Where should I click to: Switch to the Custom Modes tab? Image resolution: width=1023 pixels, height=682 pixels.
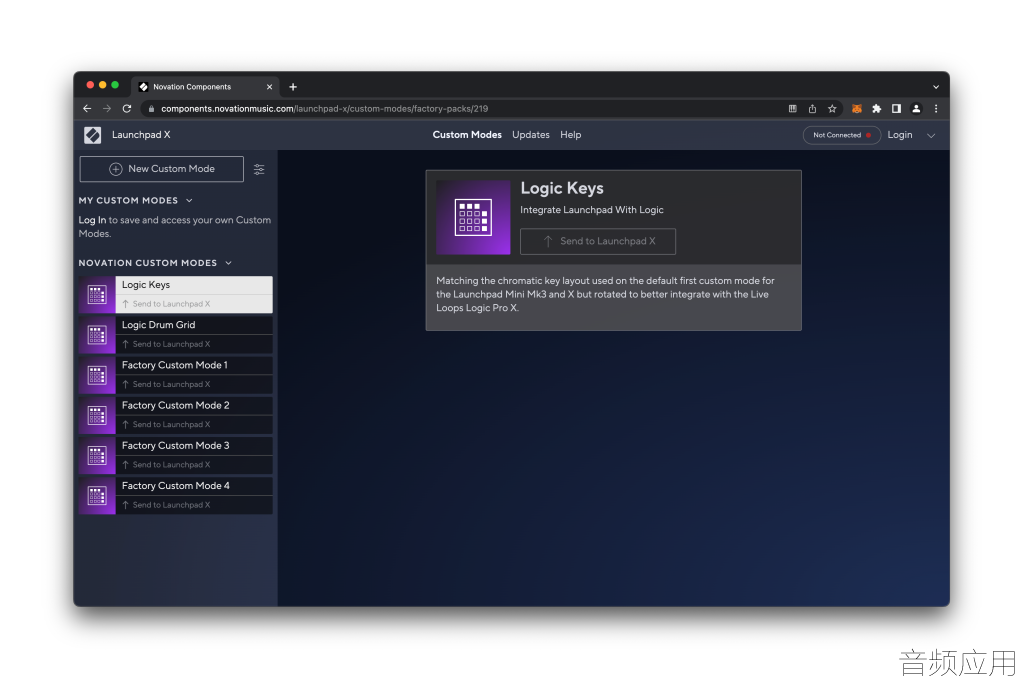click(x=467, y=135)
